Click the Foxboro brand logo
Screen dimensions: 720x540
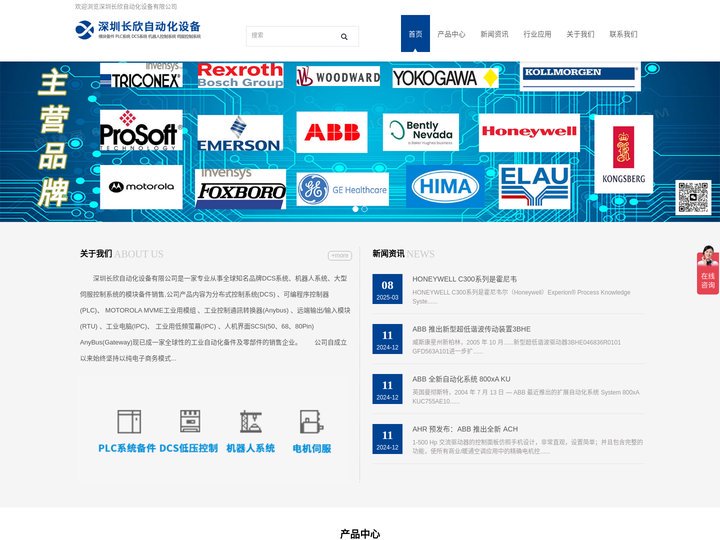(x=241, y=188)
